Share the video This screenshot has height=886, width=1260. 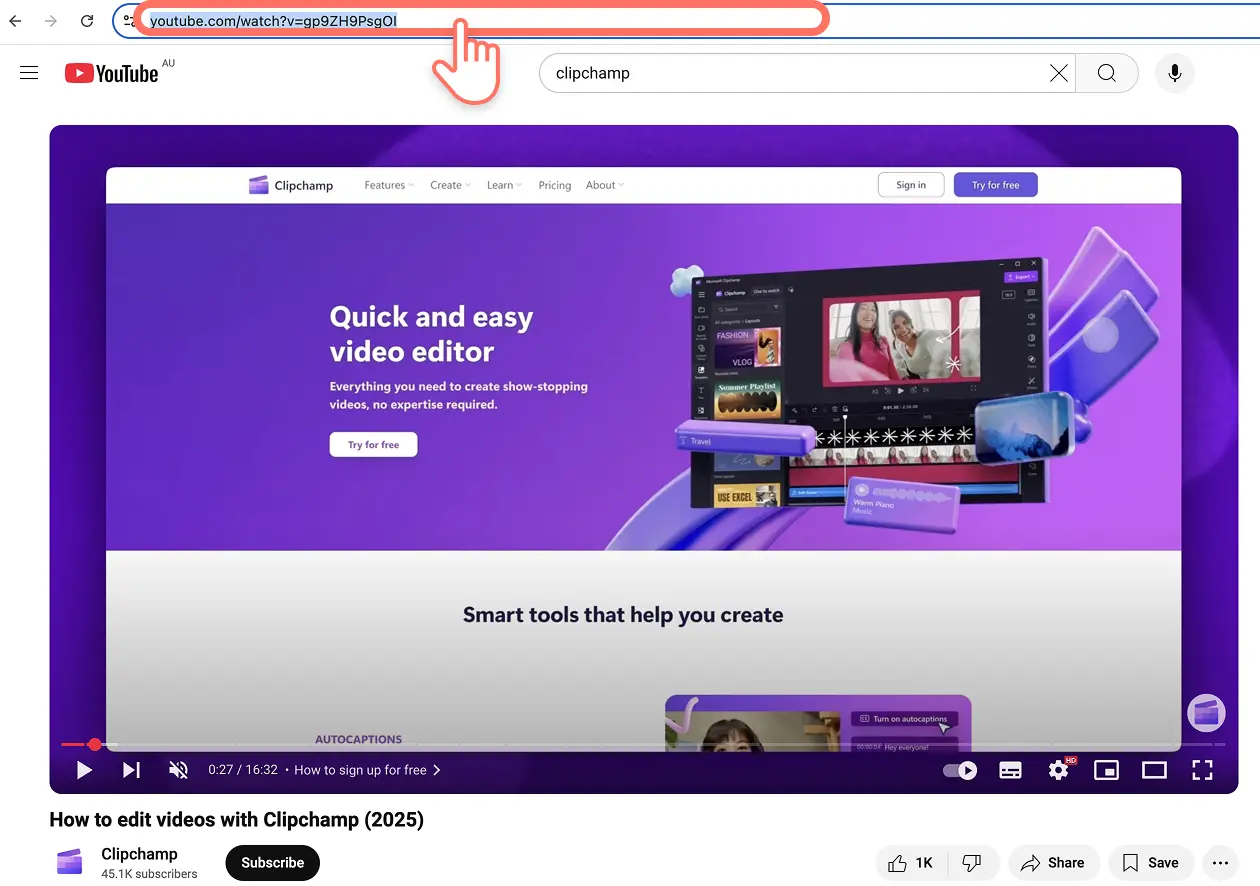click(x=1054, y=863)
